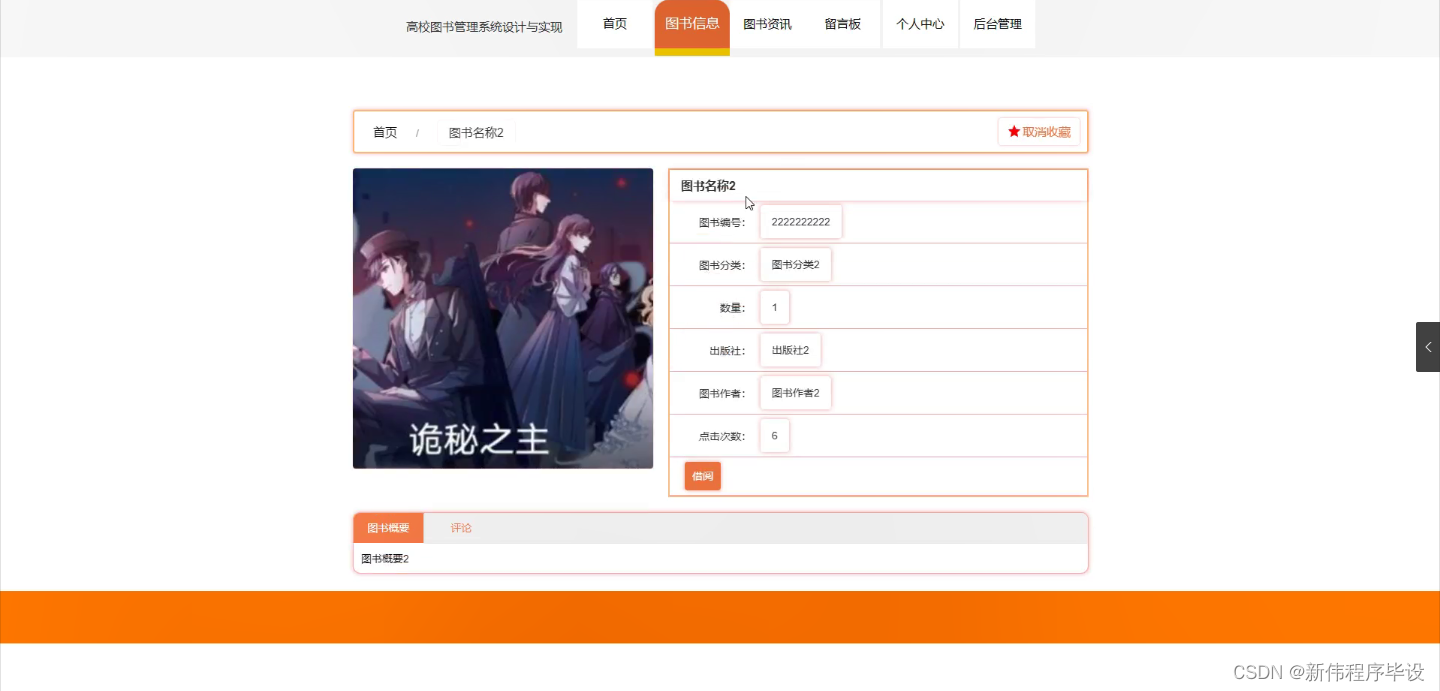The width and height of the screenshot is (1440, 691).
Task: Click the 数量 label
Action: coord(733,308)
